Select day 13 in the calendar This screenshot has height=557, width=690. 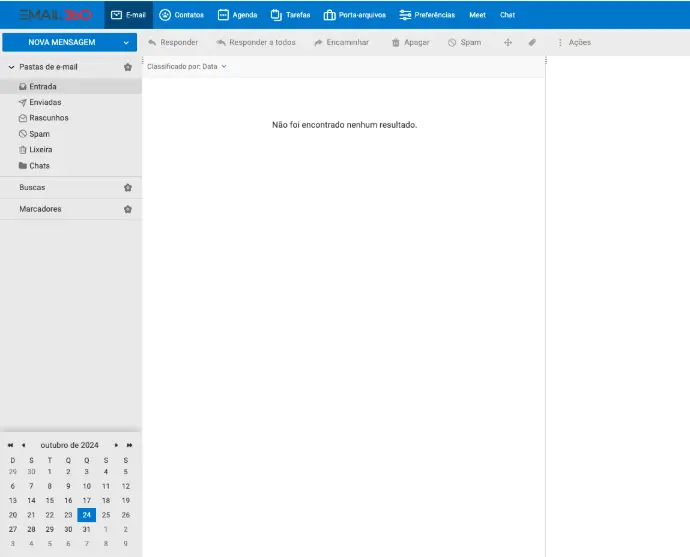click(13, 500)
